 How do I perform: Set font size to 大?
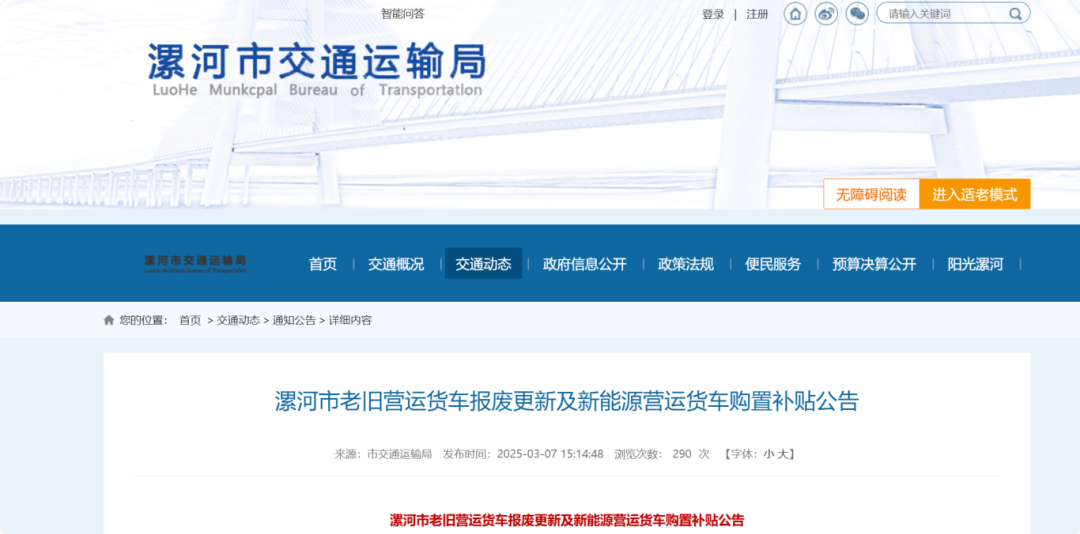pos(782,454)
